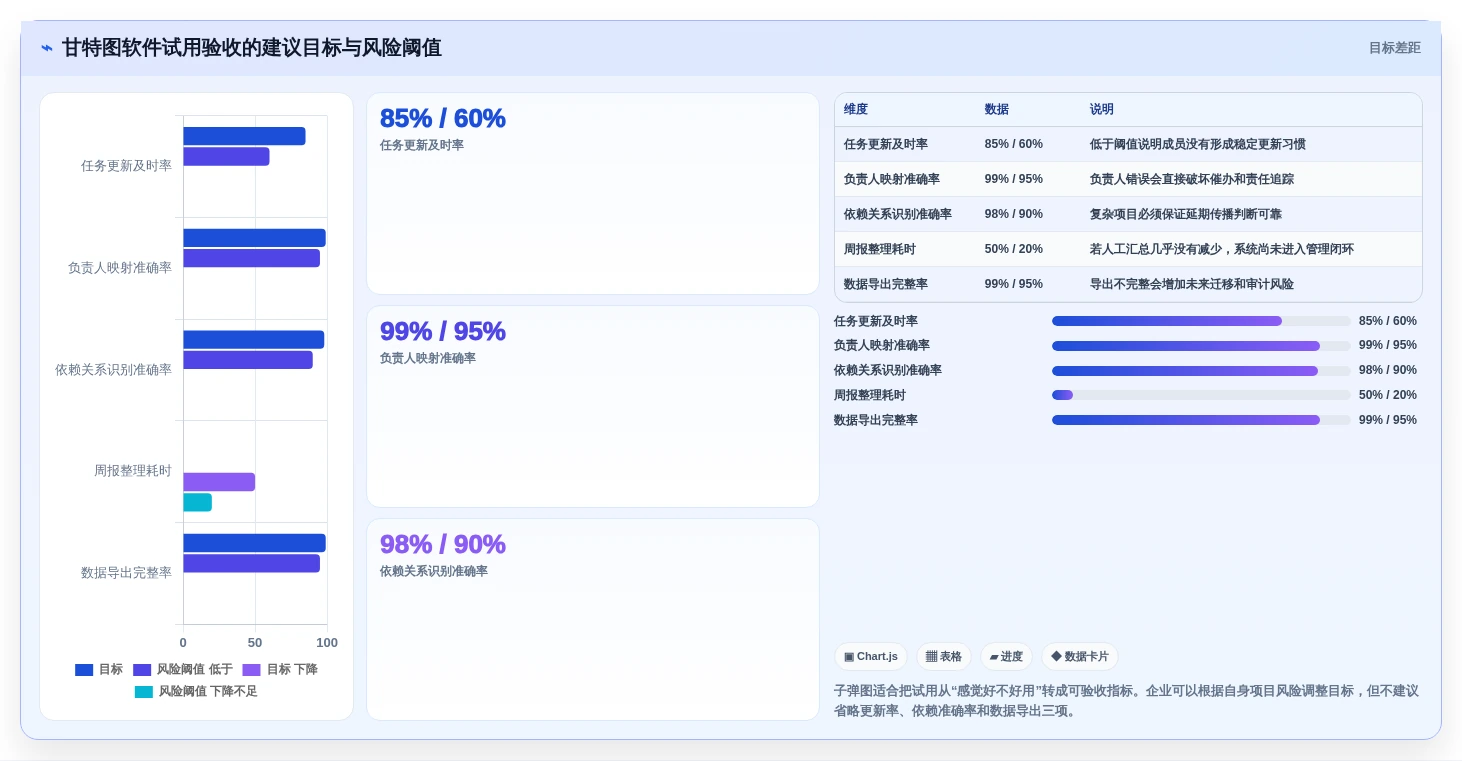
Task: Toggle the cyan 风险阈值 下降不足 legend swatch
Action: pos(144,692)
